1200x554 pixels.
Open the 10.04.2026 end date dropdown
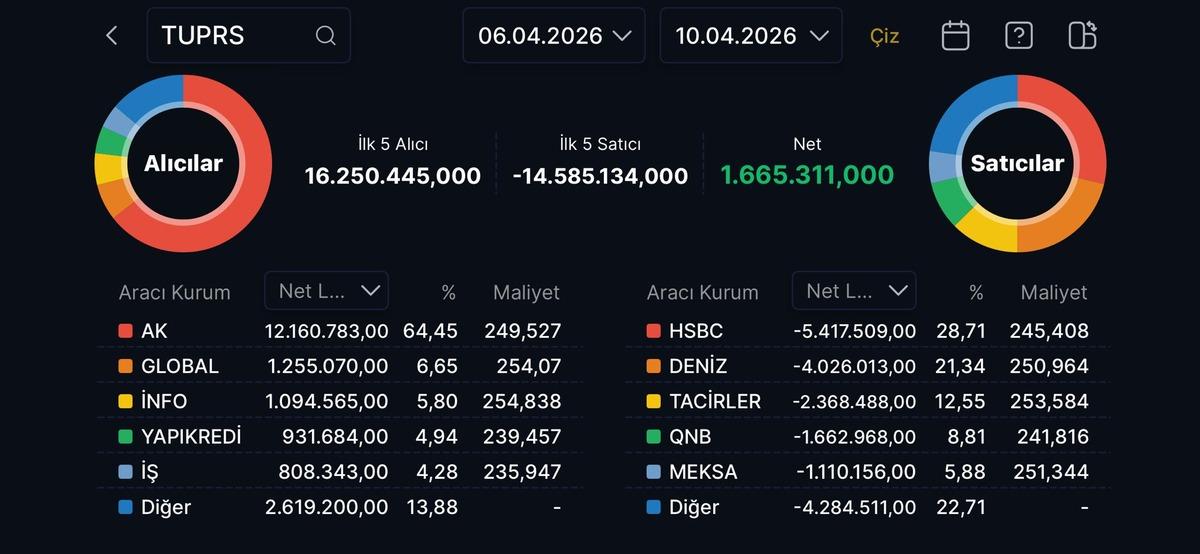[751, 36]
